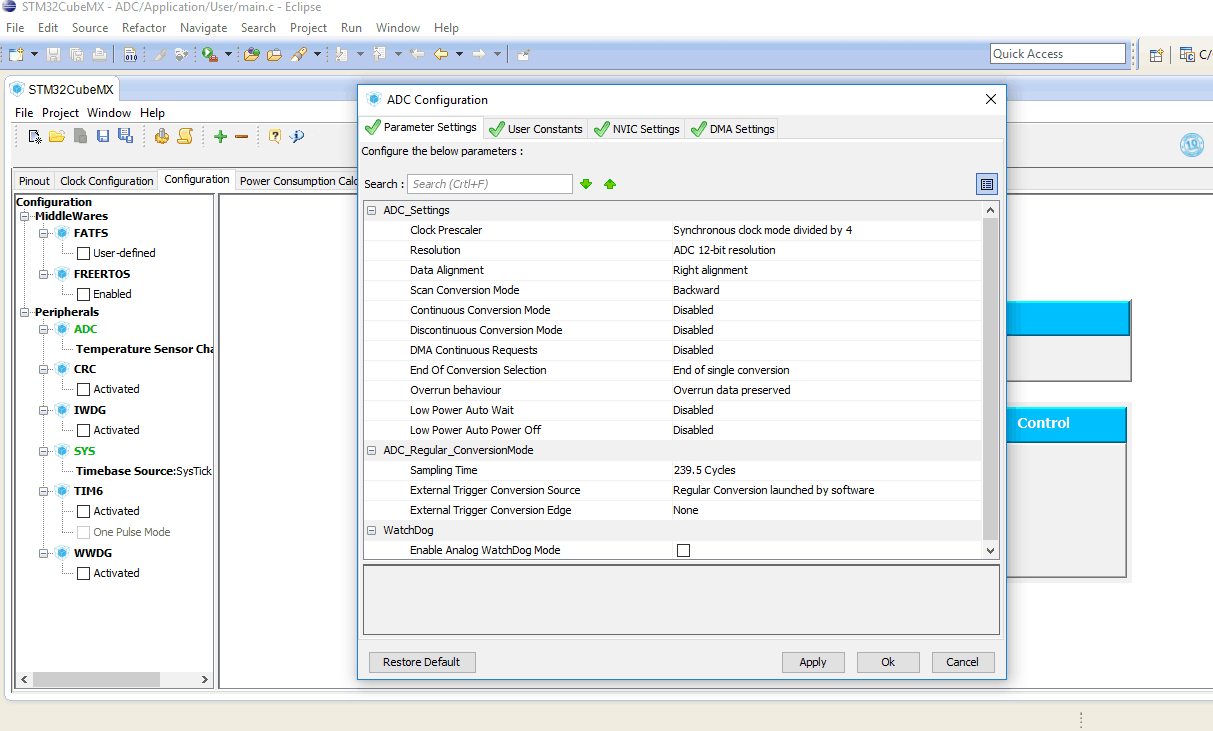Image resolution: width=1213 pixels, height=731 pixels.
Task: Select the Temperature Sensor Channel tree item
Action: click(x=145, y=349)
